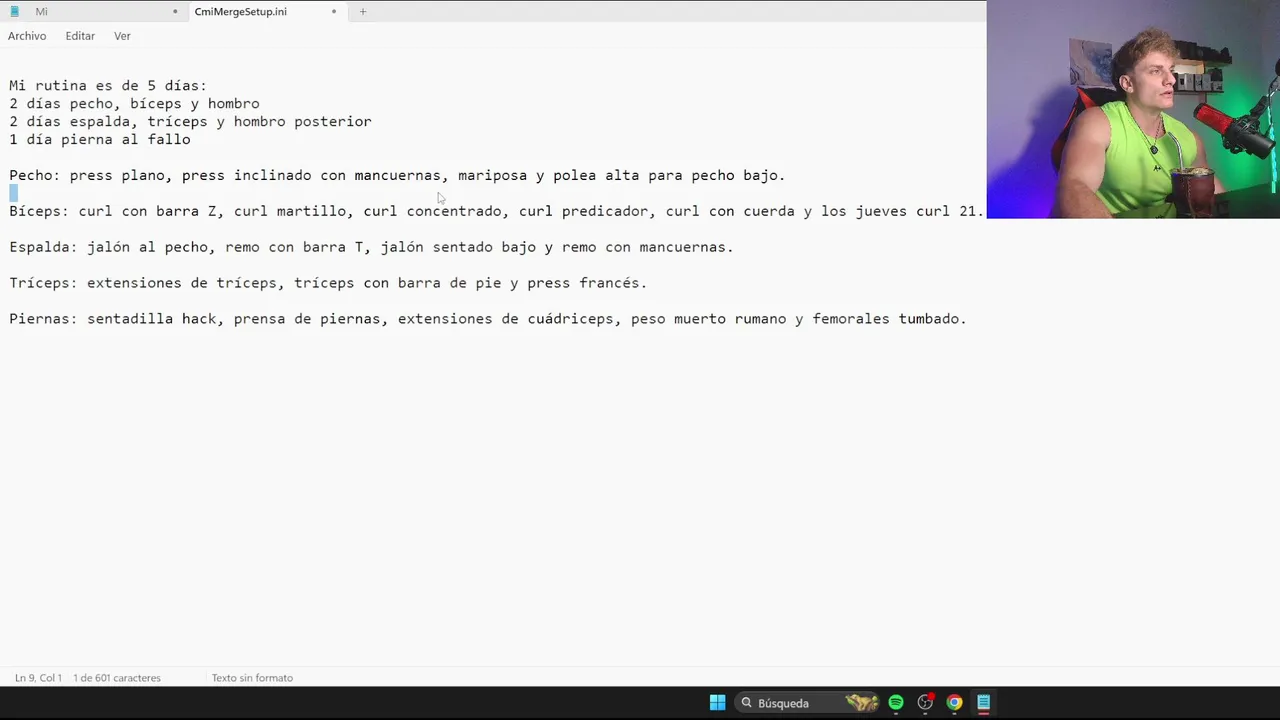Open Spotify from the taskbar
Image resolution: width=1280 pixels, height=720 pixels.
(896, 702)
